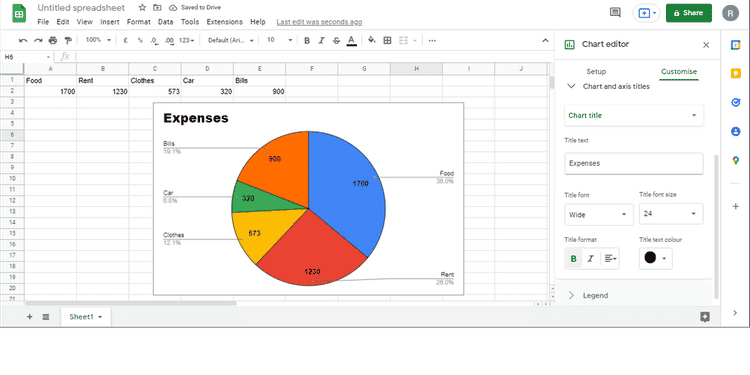This screenshot has width=750, height=375.
Task: Open the Insert menu
Action: coord(110,22)
